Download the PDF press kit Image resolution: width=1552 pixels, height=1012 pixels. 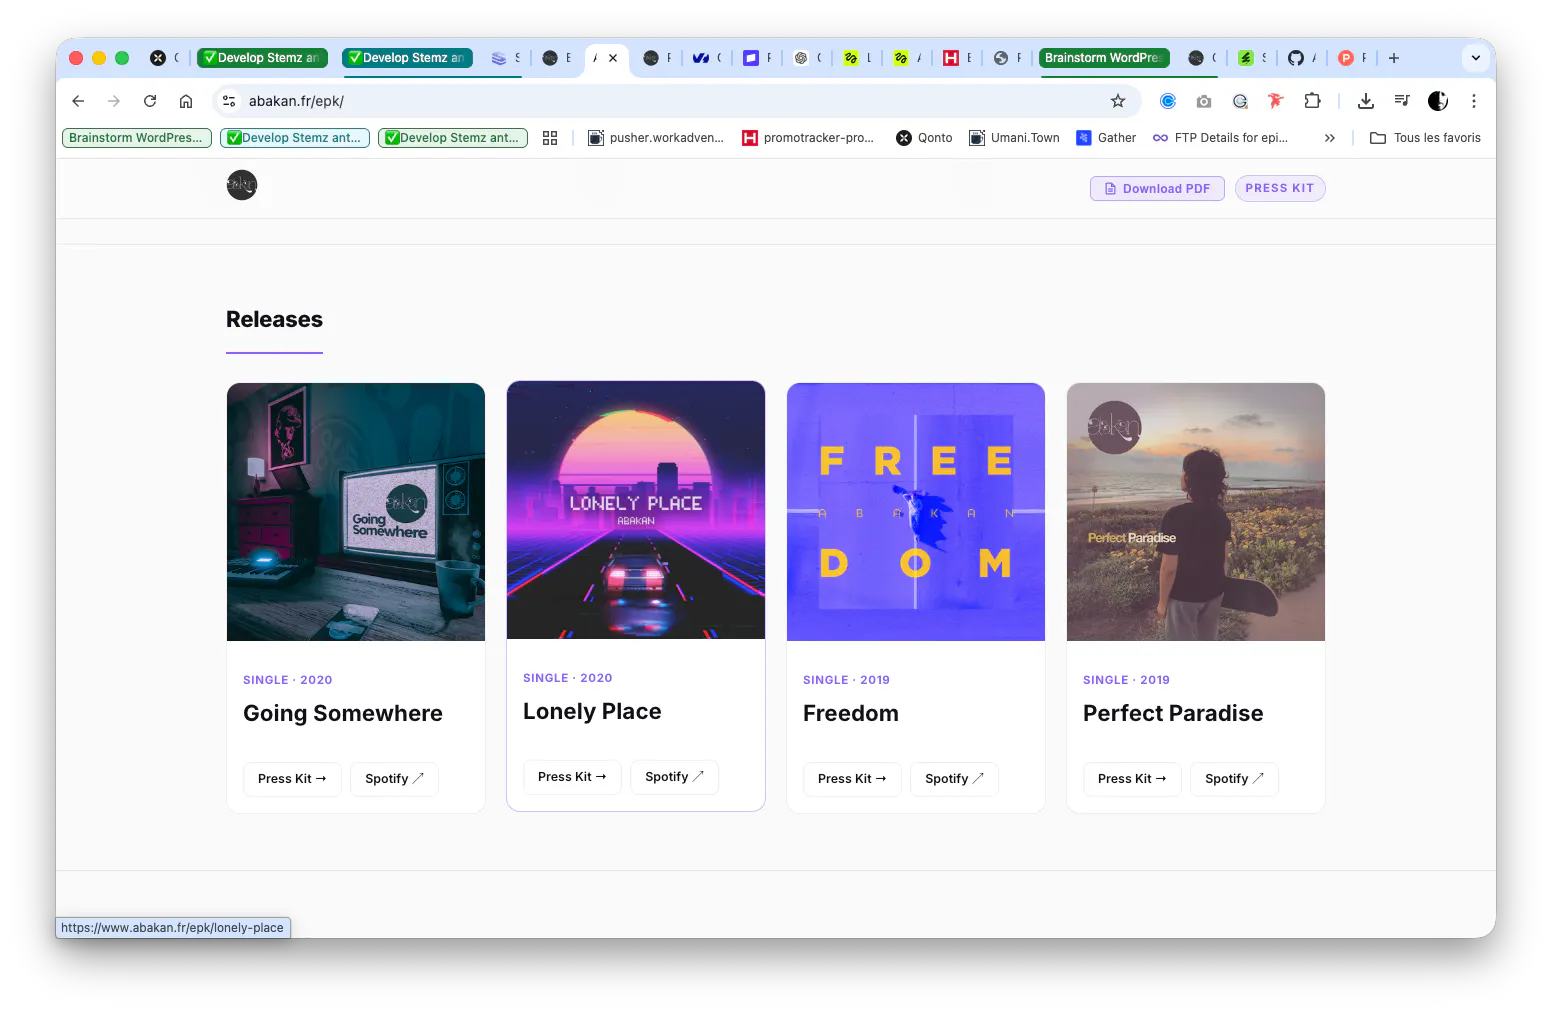pos(1157,188)
